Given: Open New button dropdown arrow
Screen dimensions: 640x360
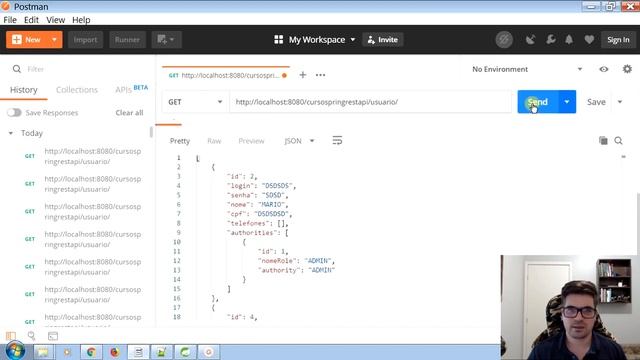Looking at the screenshot, I should point(54,40).
